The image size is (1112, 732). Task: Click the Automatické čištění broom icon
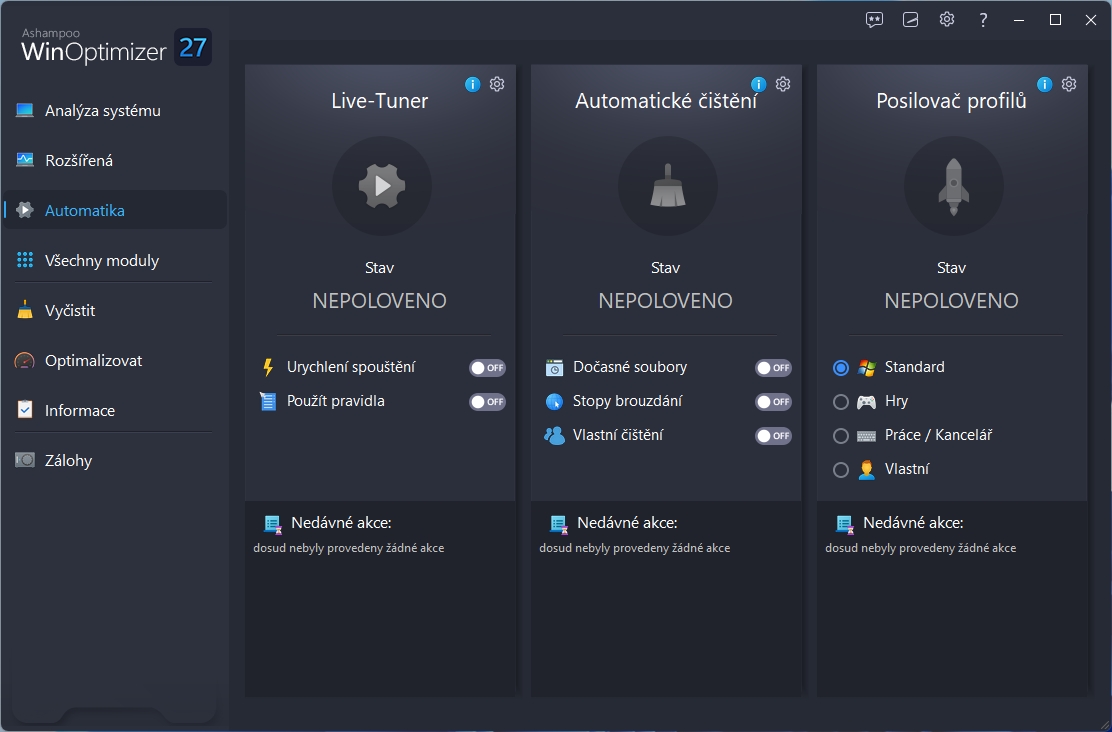(x=667, y=186)
